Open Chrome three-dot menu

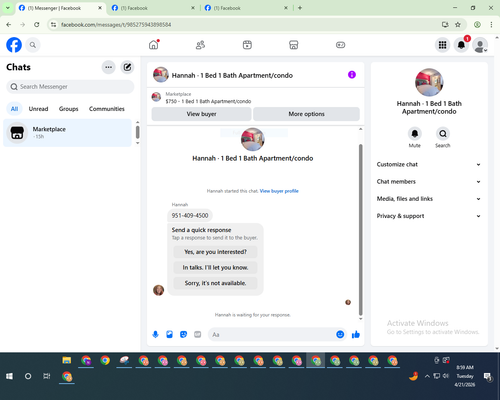point(491,24)
